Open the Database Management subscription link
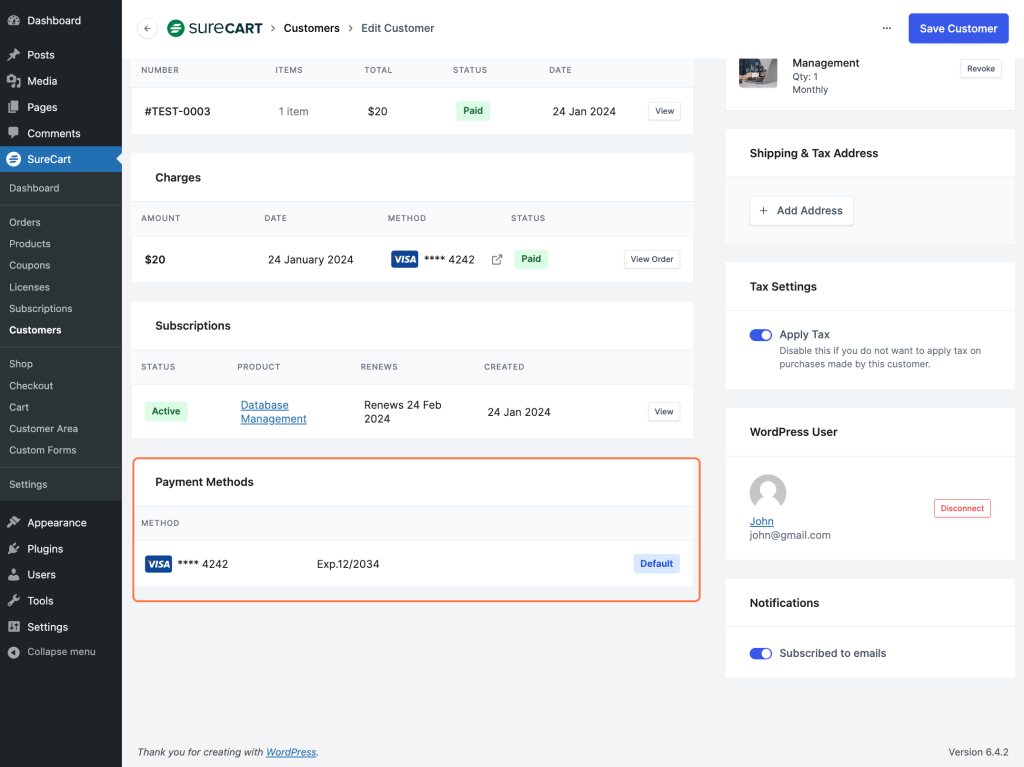1024x767 pixels. pos(273,411)
